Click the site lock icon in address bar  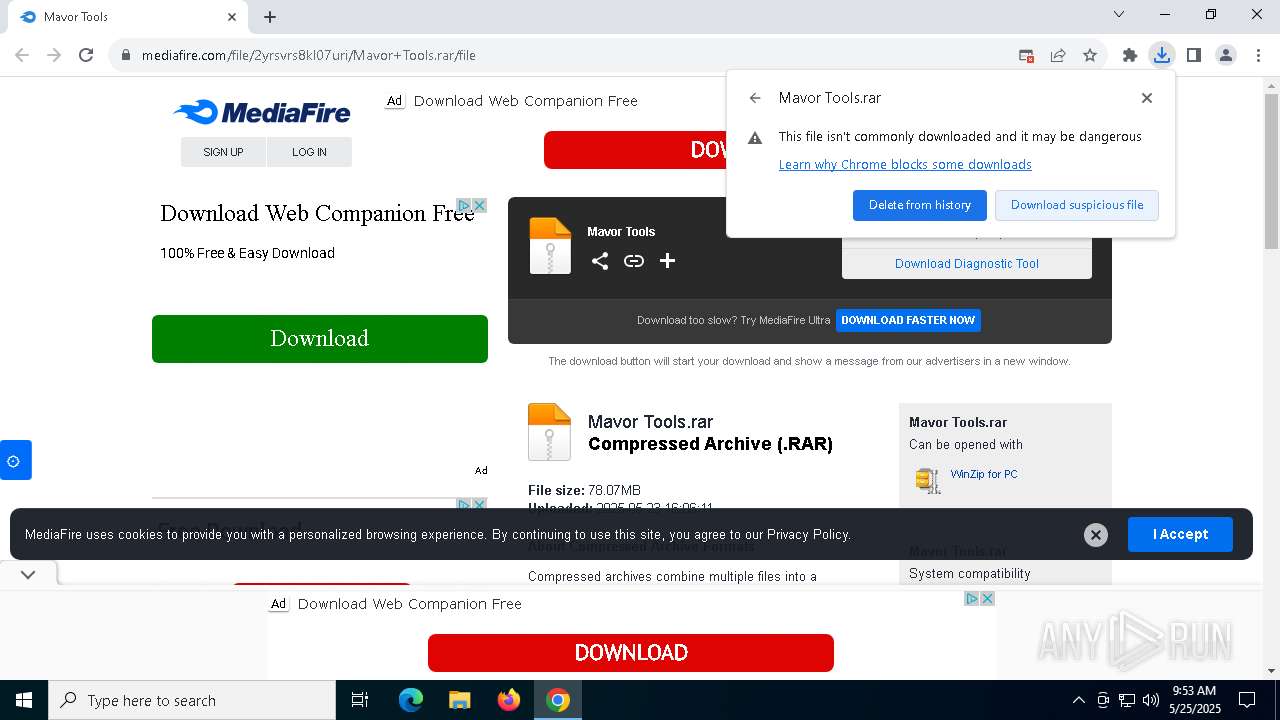[x=126, y=55]
